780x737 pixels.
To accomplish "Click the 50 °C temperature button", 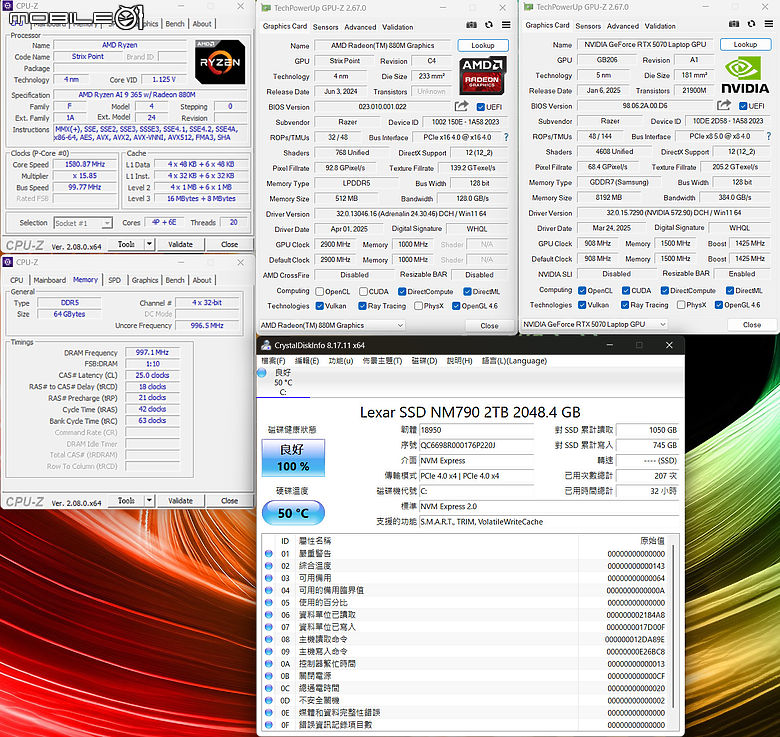I will click(x=293, y=513).
